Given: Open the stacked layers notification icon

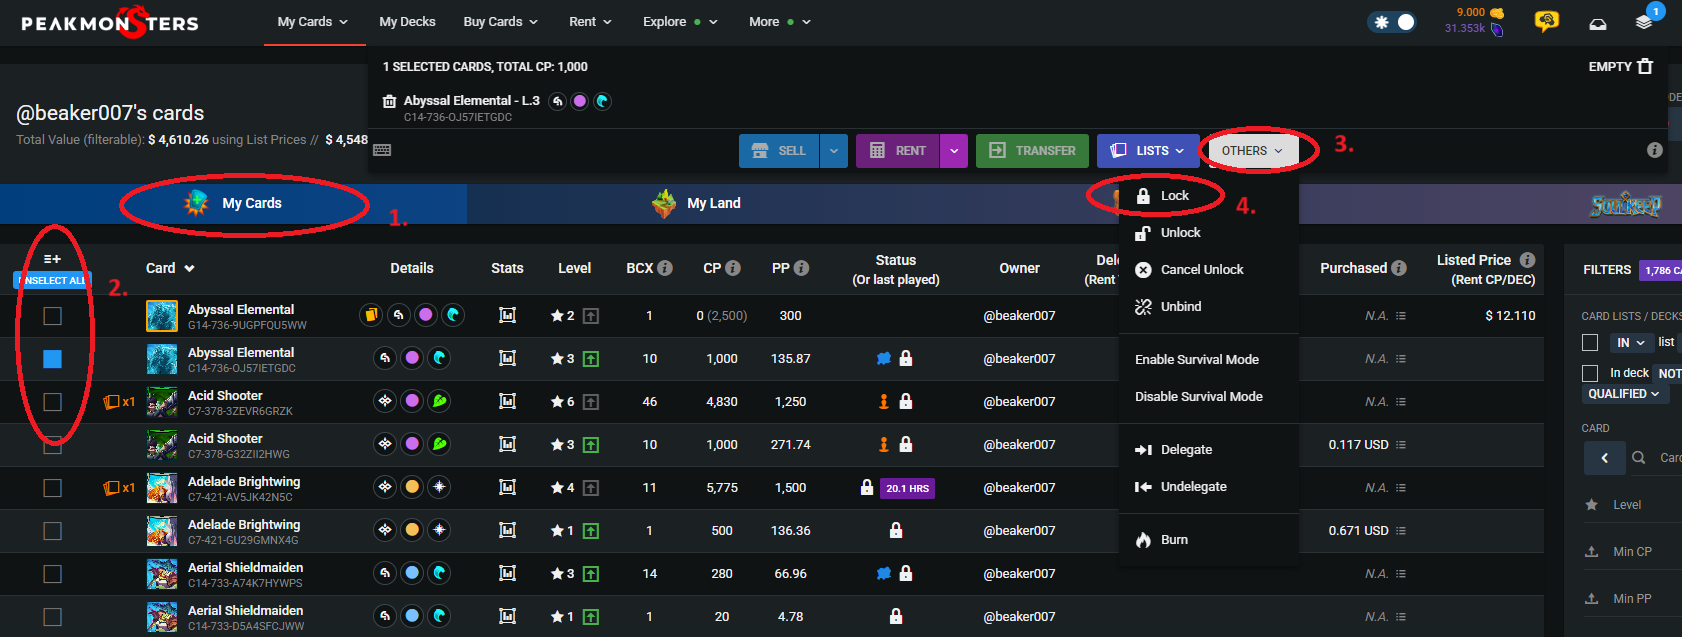Looking at the screenshot, I should [1644, 22].
